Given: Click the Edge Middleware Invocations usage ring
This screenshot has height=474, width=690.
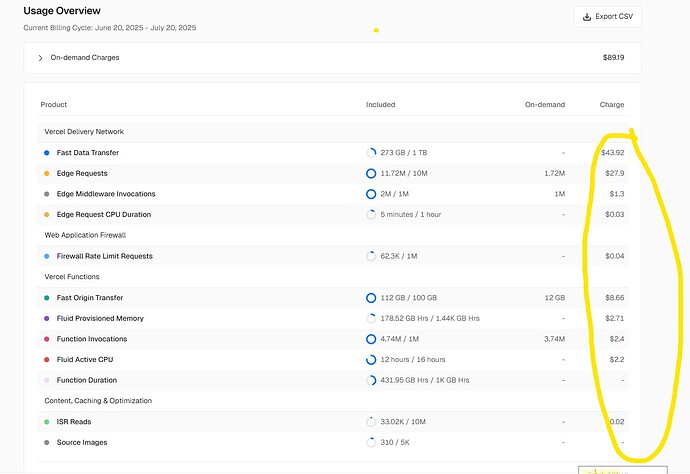Looking at the screenshot, I should coord(371,194).
